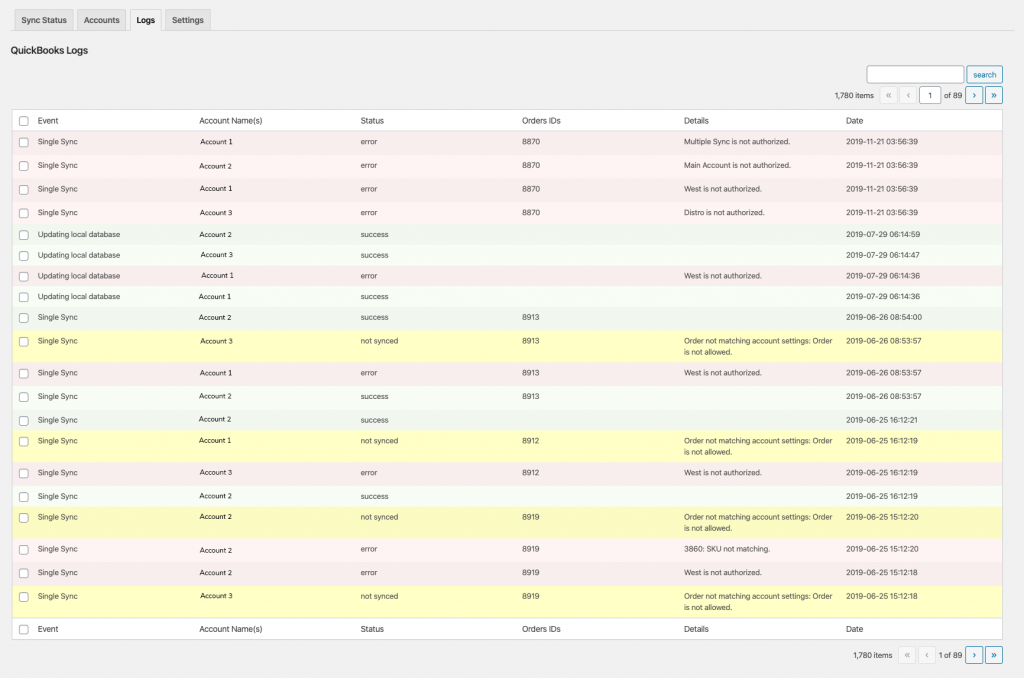This screenshot has width=1024, height=678.
Task: Open the Sync Status tab
Action: 44,20
